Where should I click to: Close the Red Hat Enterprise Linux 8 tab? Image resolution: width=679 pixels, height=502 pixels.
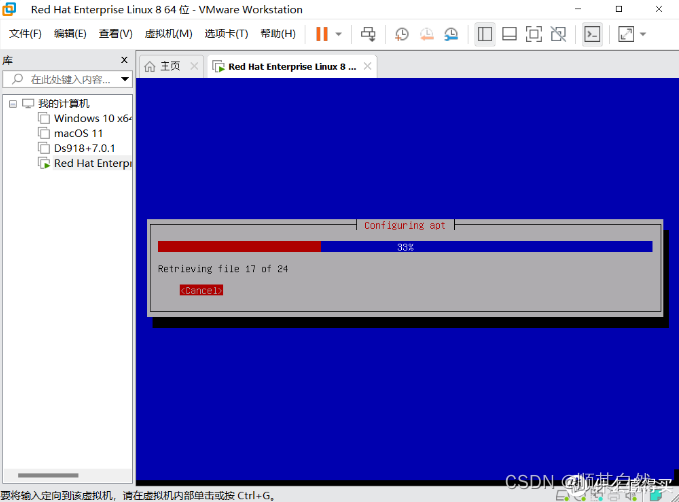[367, 66]
